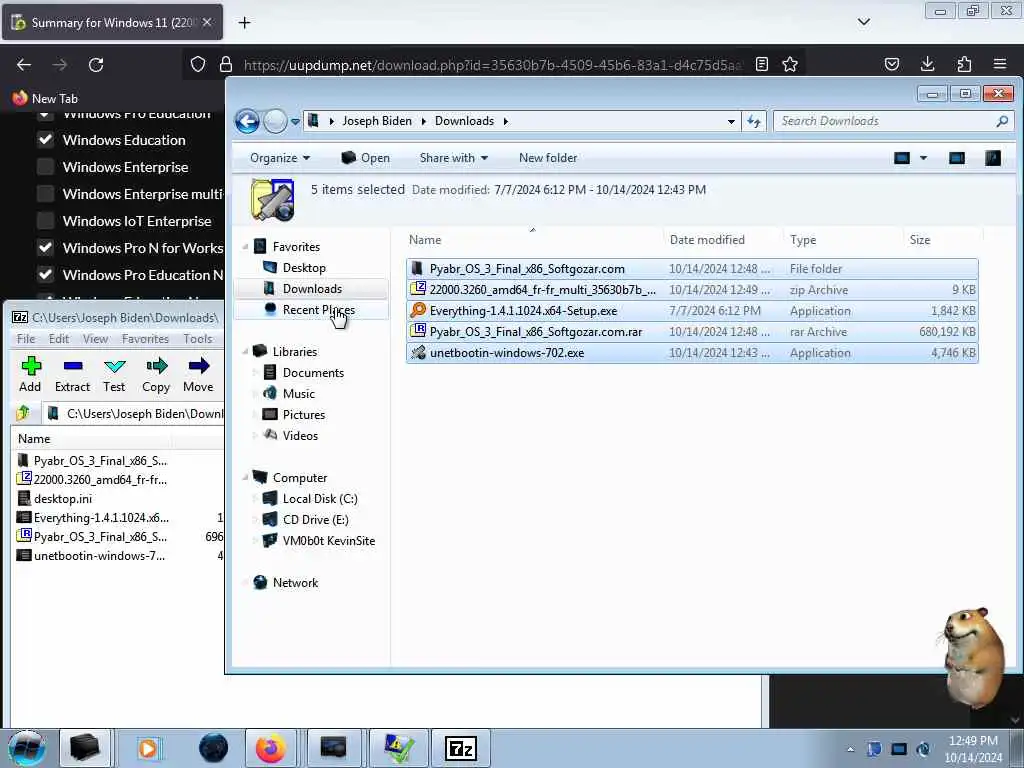Collapse the Favorites group
Viewport: 1024px width, 768px height.
click(x=246, y=247)
